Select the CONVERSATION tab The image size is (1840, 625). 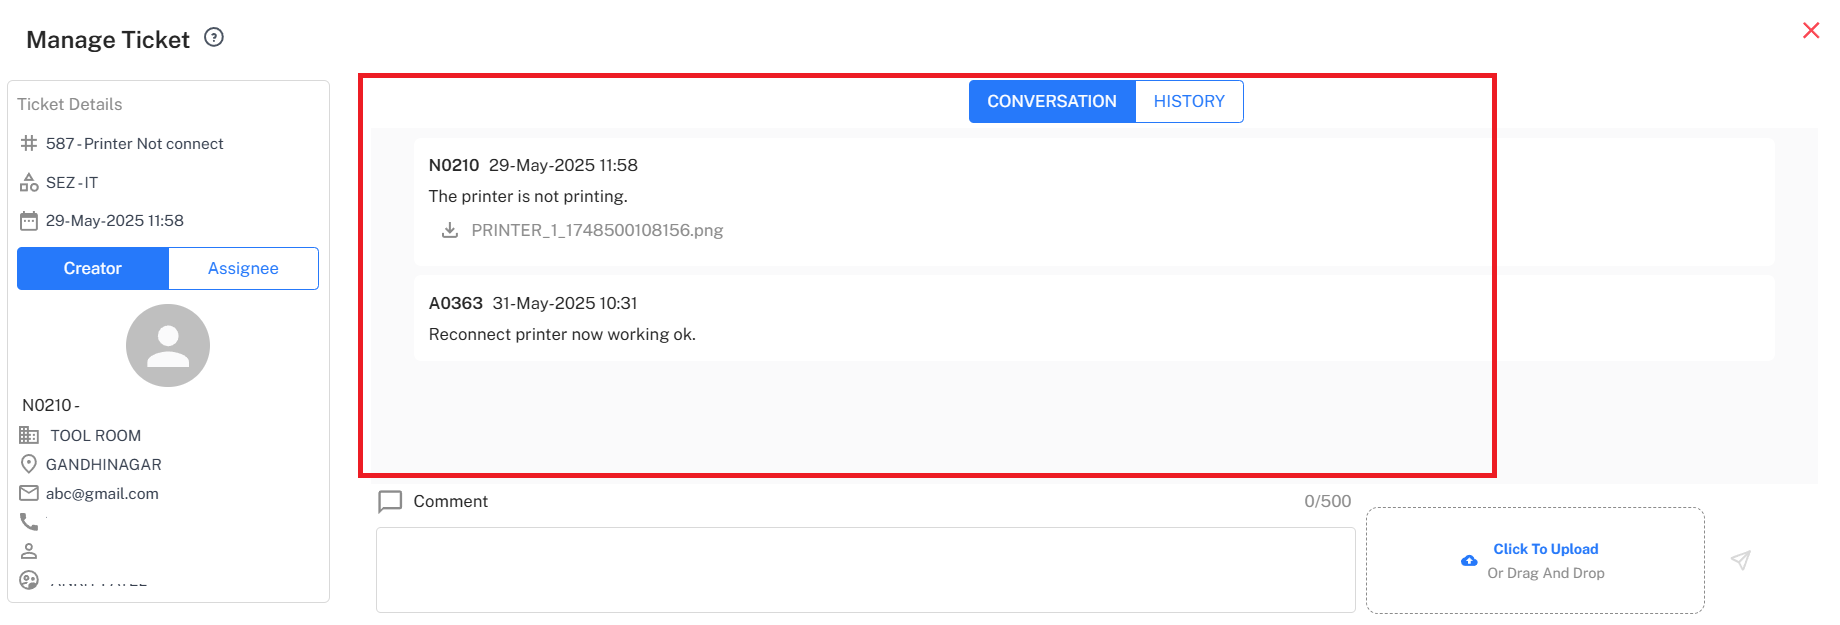point(1051,102)
